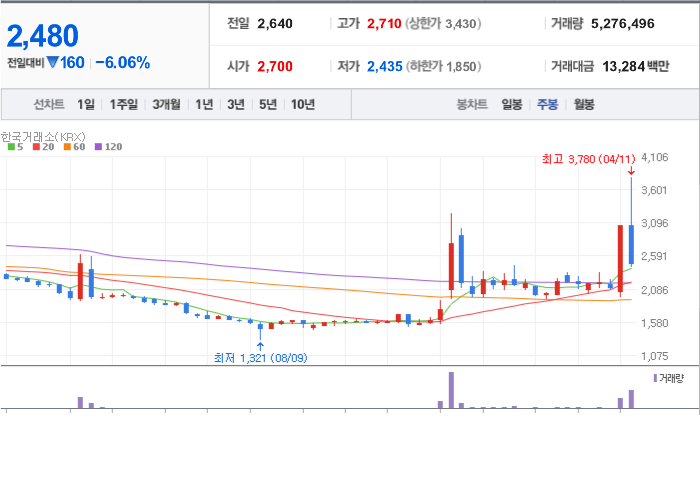Click the 저가 value 2,435

coord(384,66)
